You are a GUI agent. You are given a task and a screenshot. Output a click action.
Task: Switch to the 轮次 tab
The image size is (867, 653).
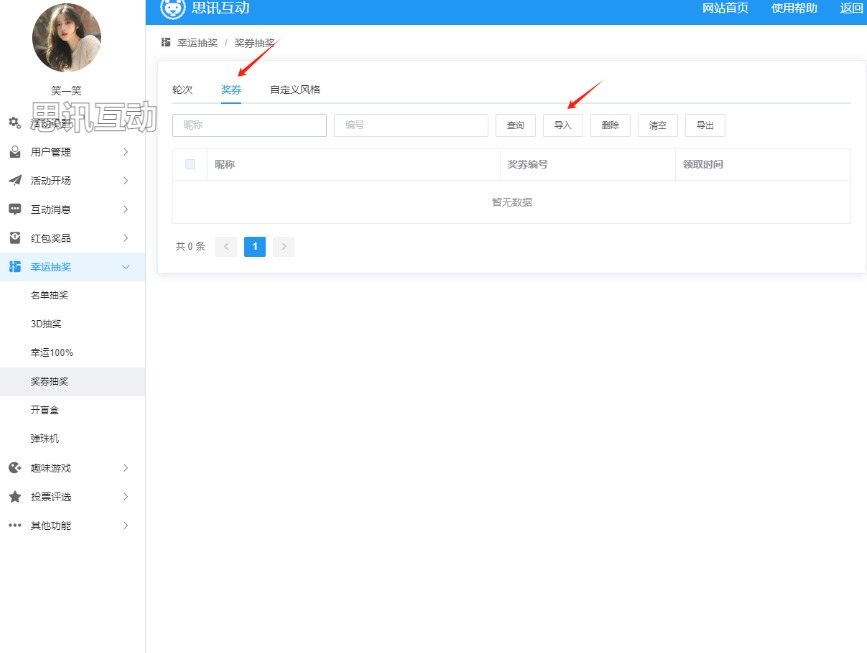pos(182,90)
